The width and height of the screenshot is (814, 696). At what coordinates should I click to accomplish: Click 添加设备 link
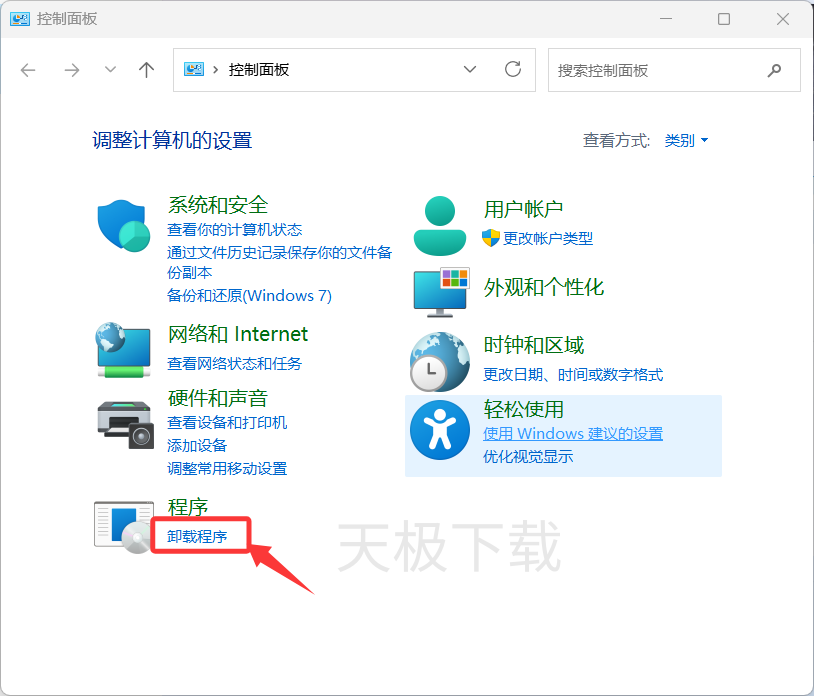197,445
